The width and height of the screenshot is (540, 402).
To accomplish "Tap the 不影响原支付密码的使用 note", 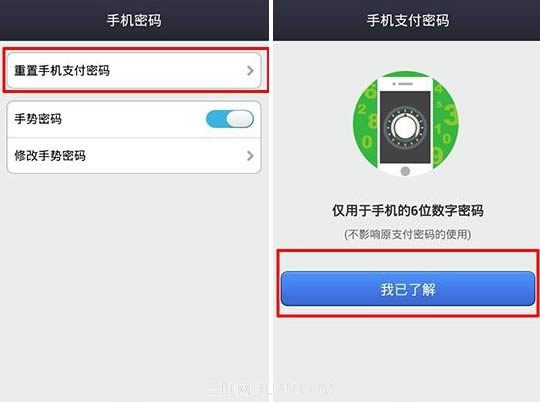I will pyautogui.click(x=408, y=234).
